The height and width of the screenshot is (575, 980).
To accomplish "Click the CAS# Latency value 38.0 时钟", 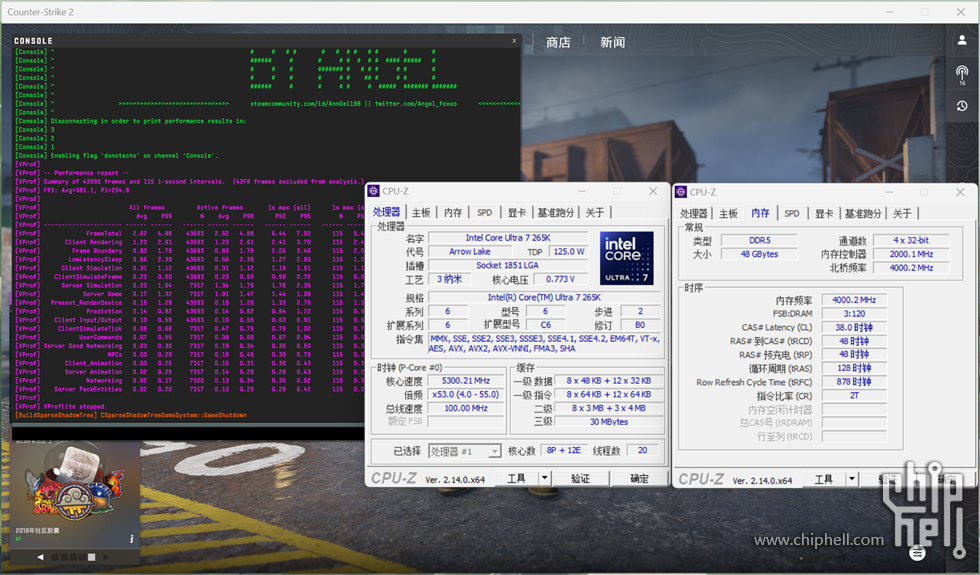I will 854,328.
